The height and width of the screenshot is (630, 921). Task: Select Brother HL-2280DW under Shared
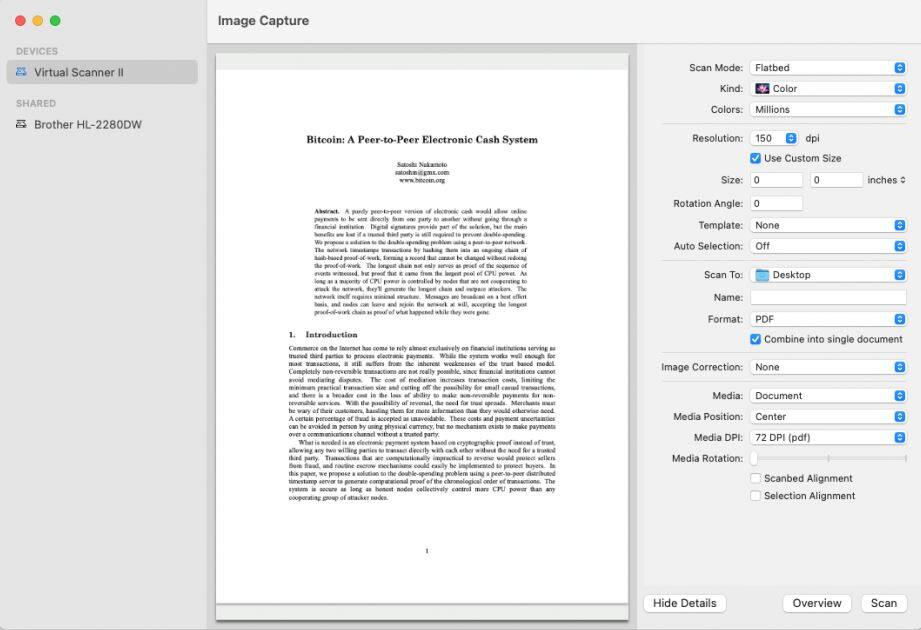pyautogui.click(x=88, y=125)
